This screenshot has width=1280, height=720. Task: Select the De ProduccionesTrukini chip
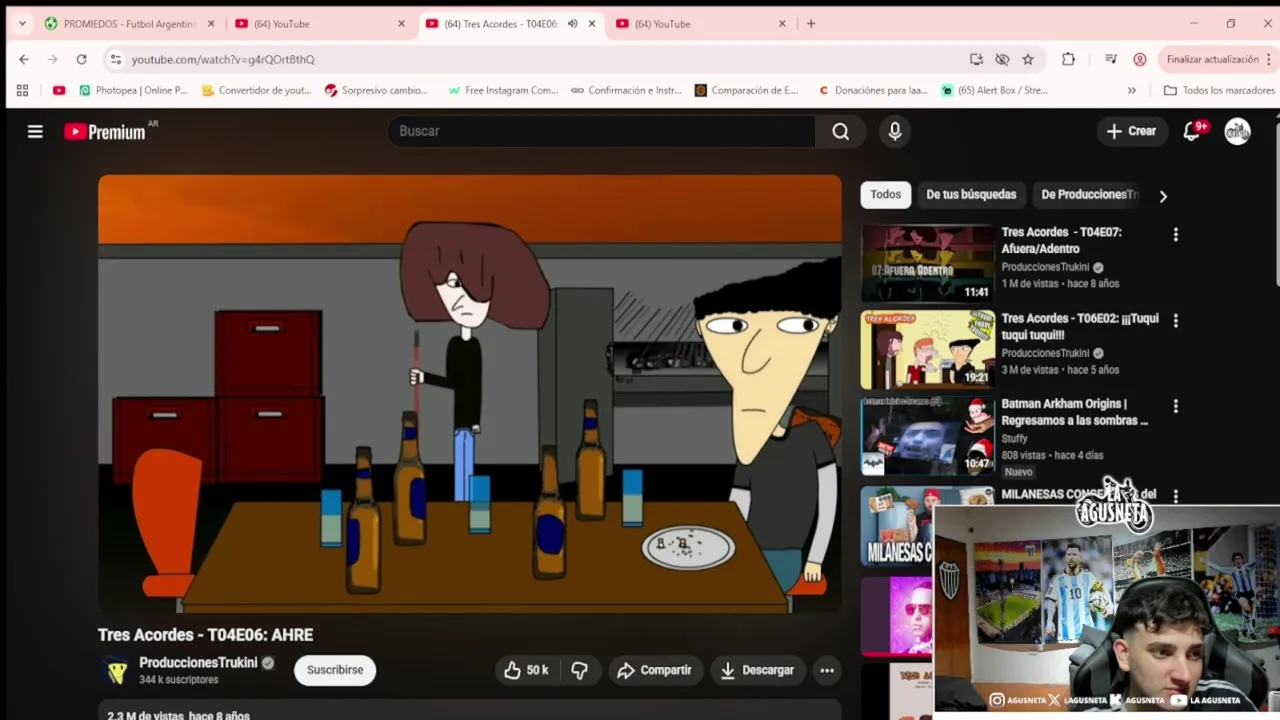[1089, 195]
